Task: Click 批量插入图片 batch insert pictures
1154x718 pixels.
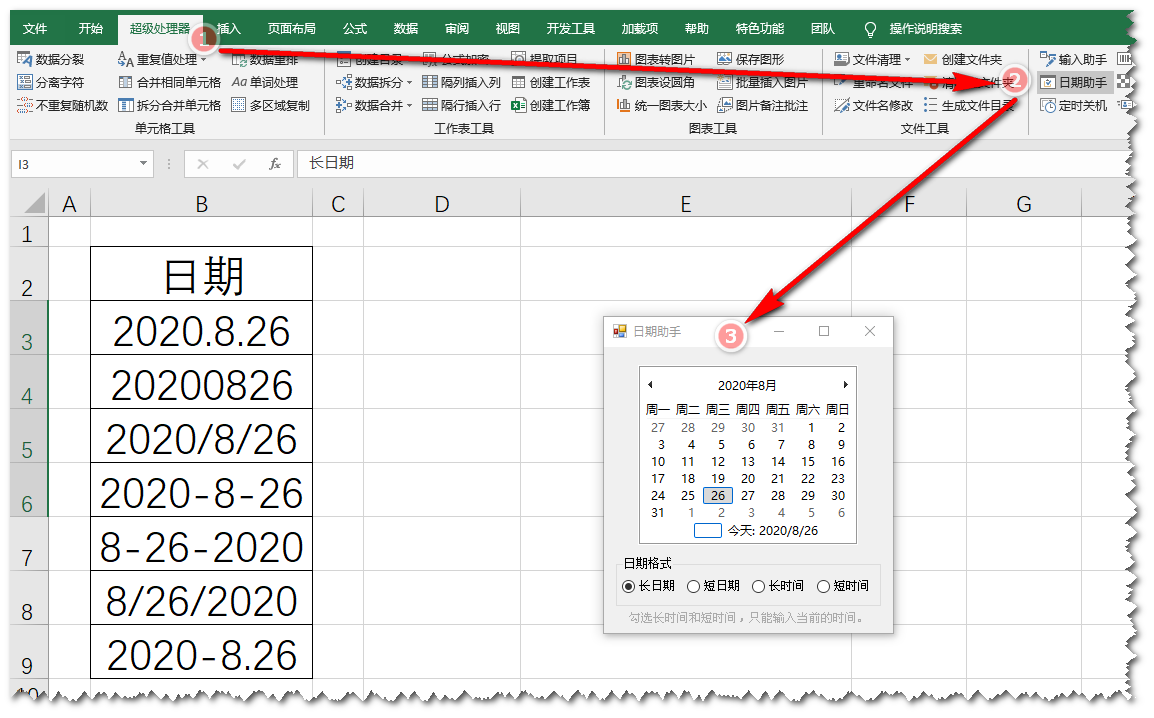Action: tap(762, 82)
